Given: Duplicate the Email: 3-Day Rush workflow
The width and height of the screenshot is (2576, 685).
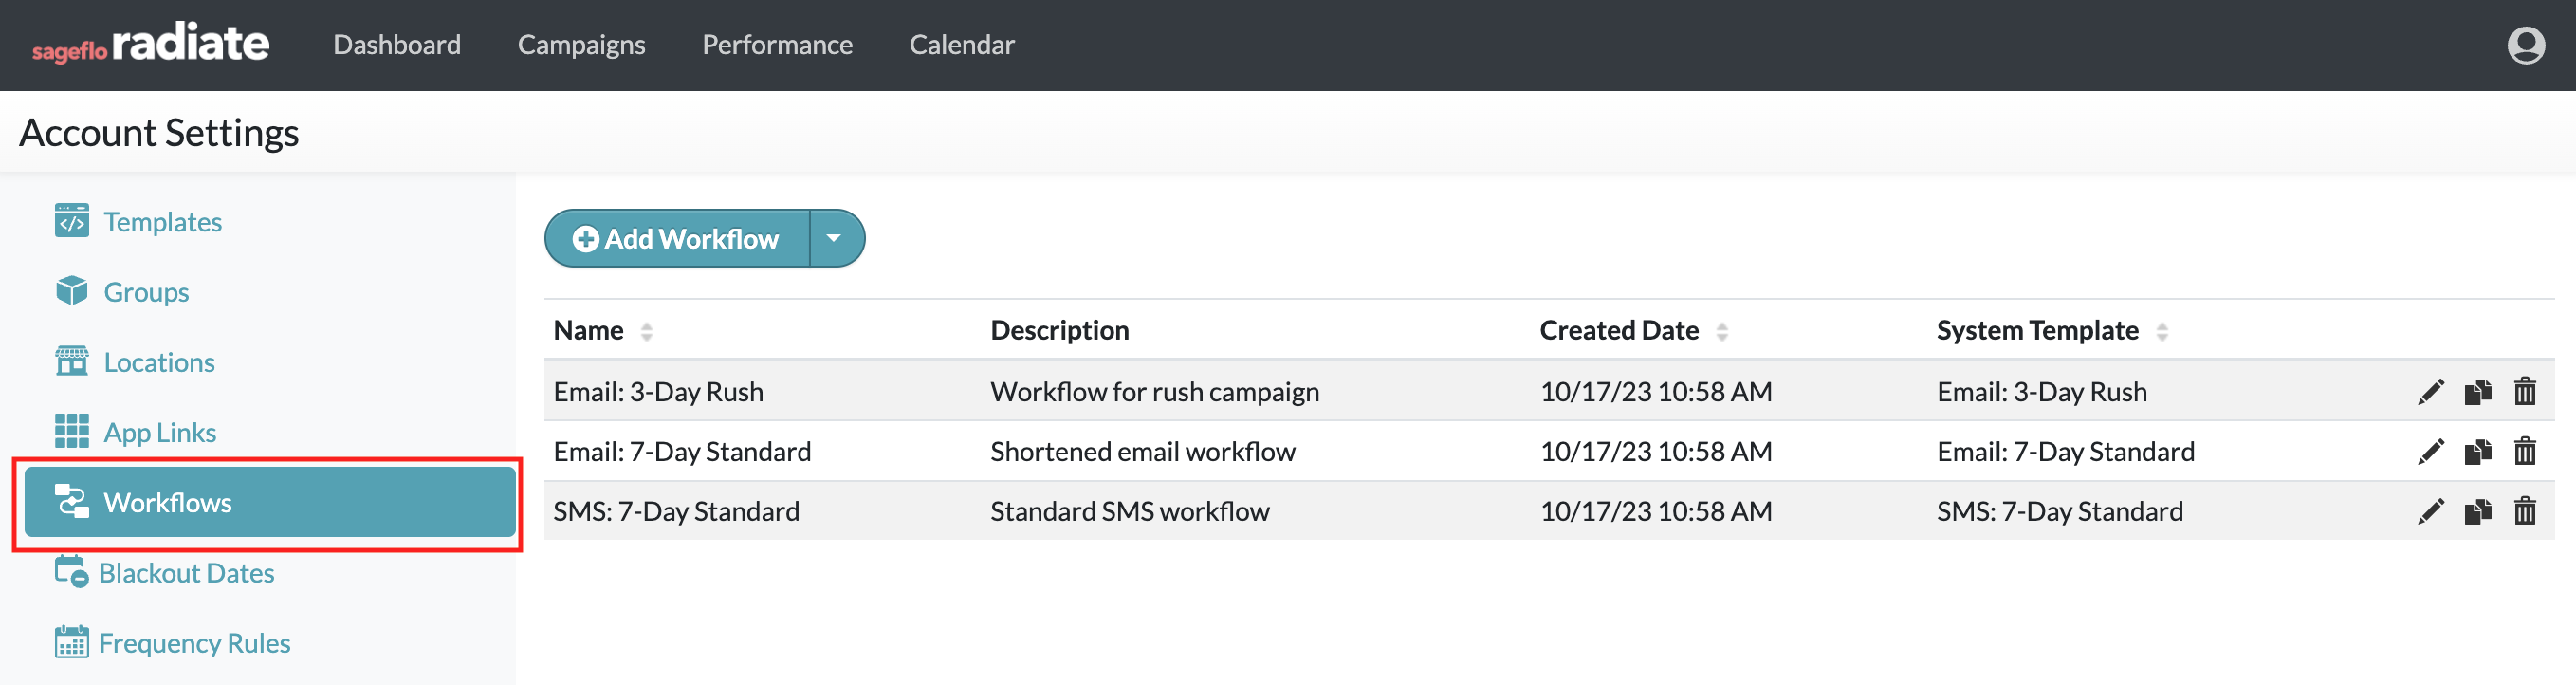Looking at the screenshot, I should (2477, 392).
